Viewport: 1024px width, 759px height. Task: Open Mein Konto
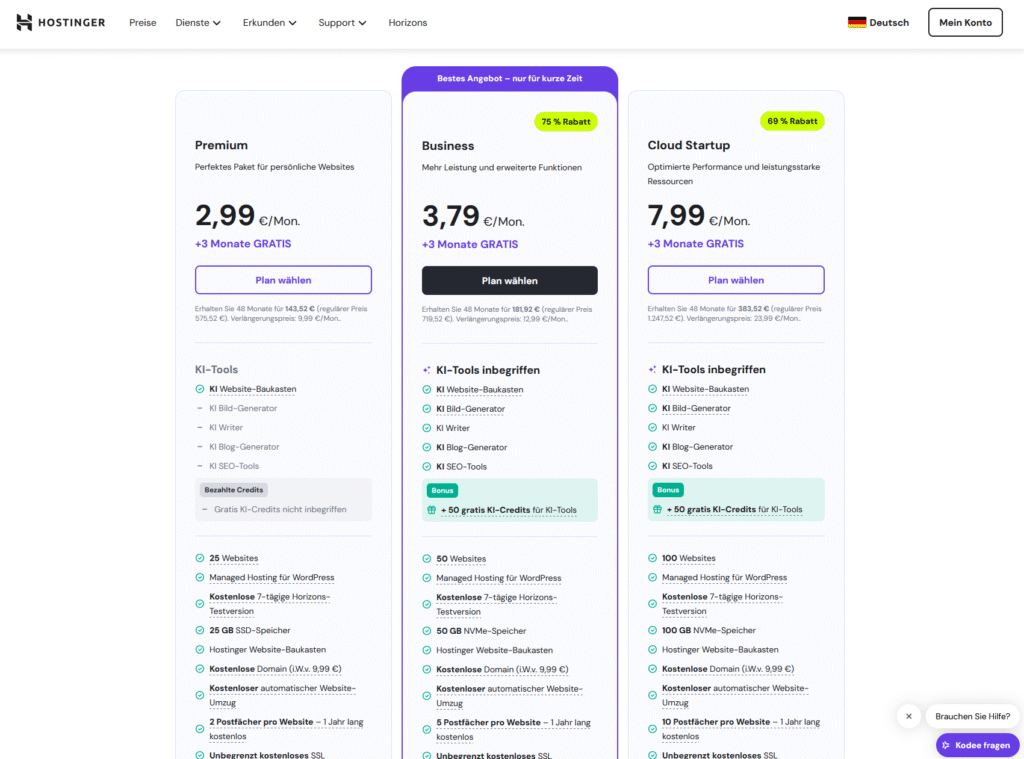tap(965, 22)
